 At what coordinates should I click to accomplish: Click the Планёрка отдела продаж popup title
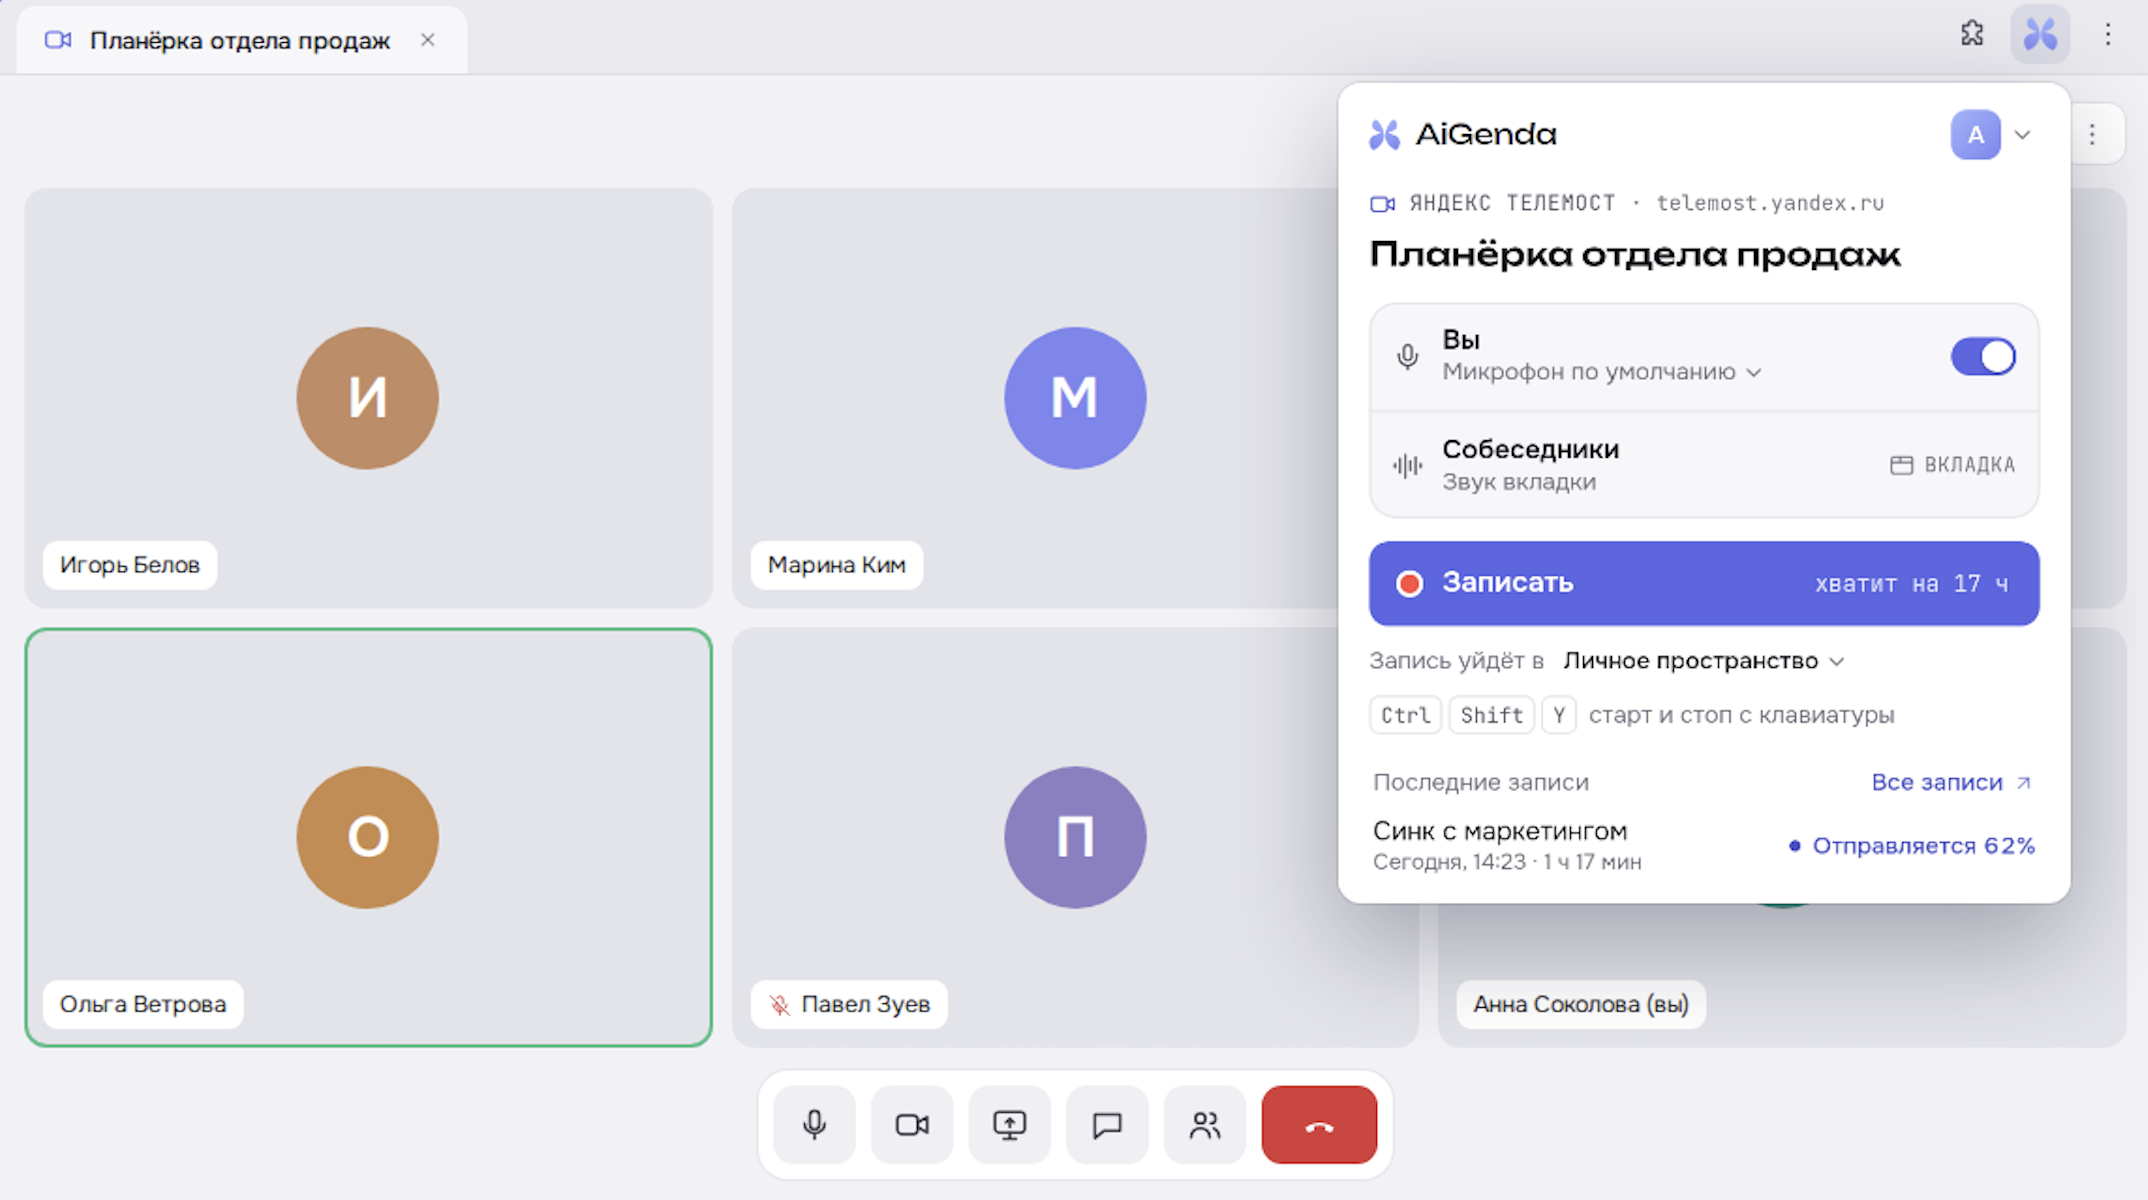1635,255
